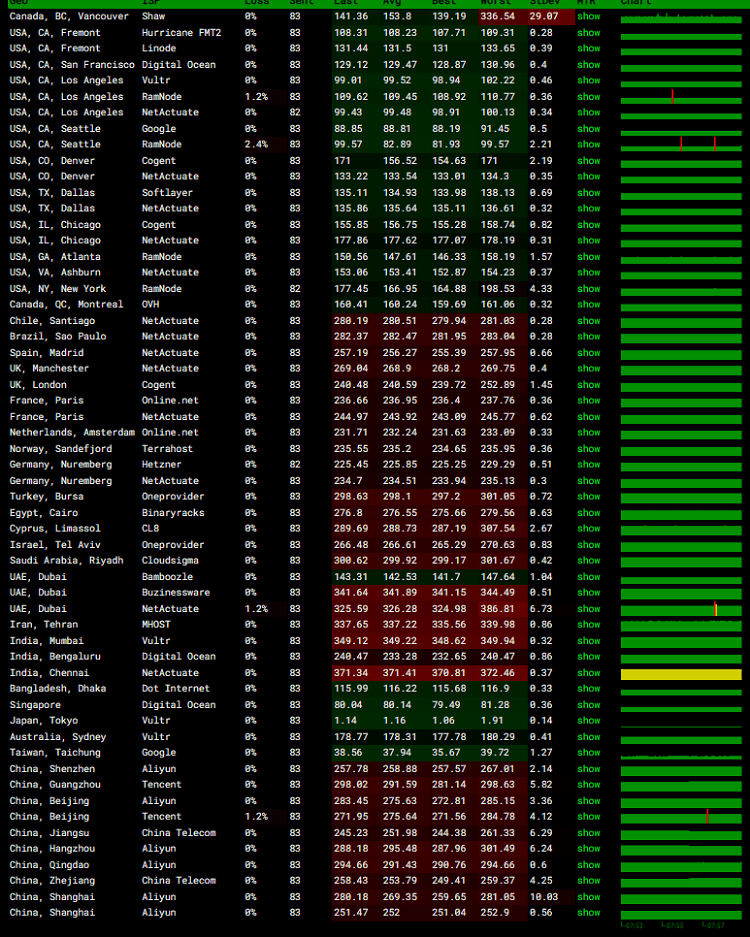The height and width of the screenshot is (937, 750).
Task: Click the chart for China Beijing Tencent
Action: pyautogui.click(x=681, y=817)
